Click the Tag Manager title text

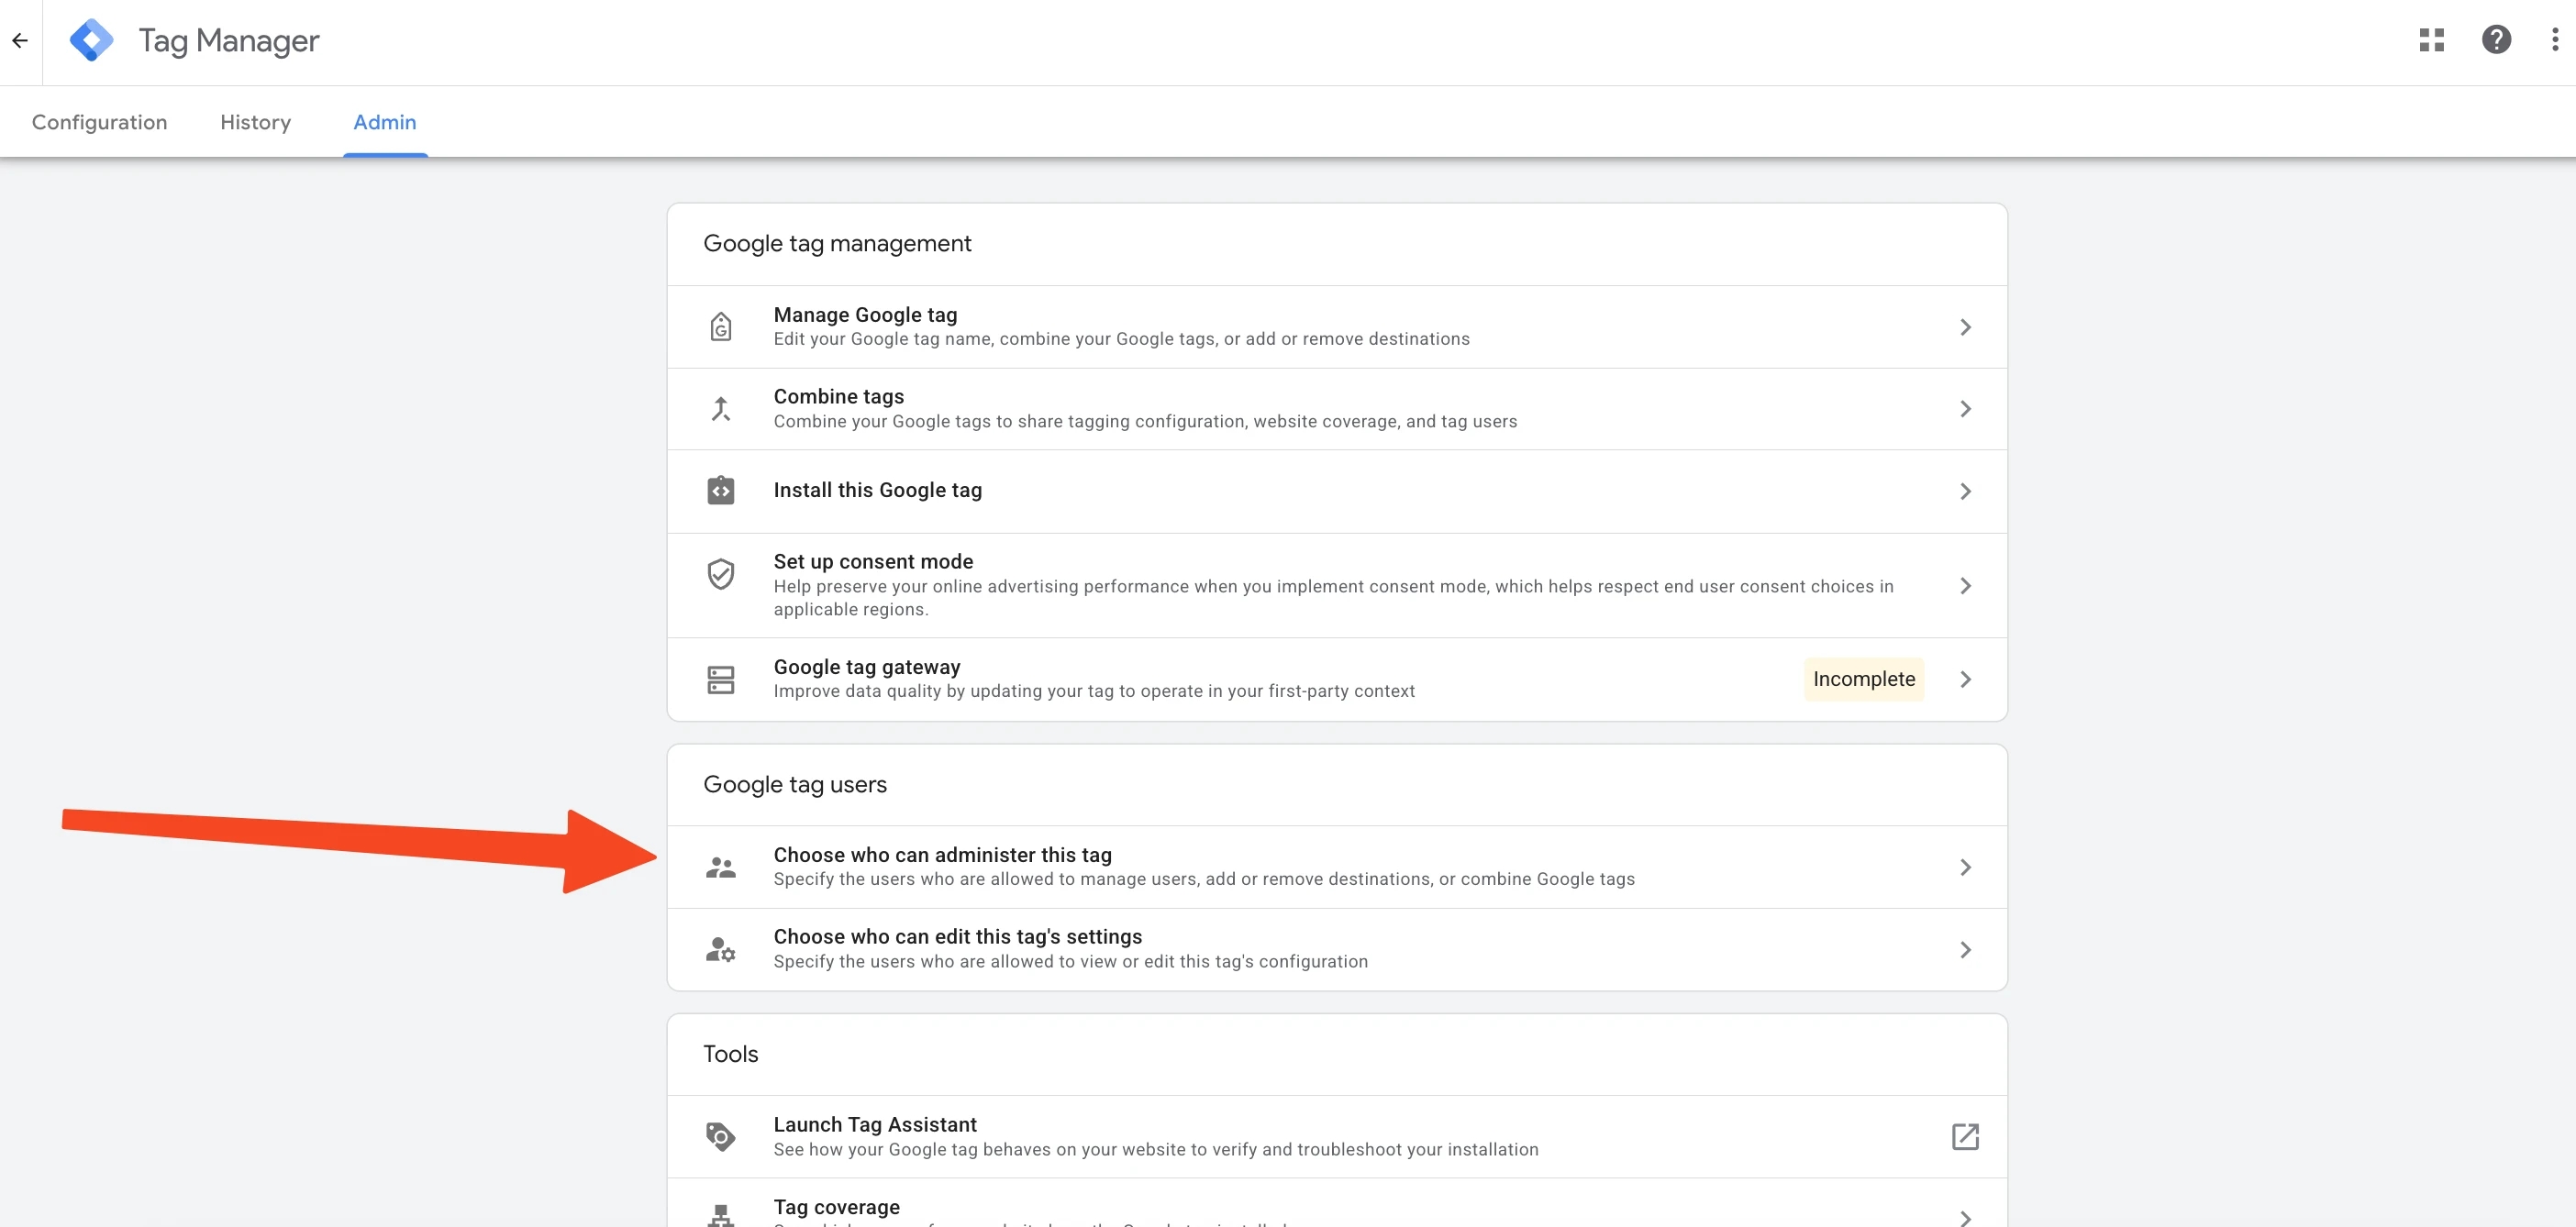(x=228, y=41)
